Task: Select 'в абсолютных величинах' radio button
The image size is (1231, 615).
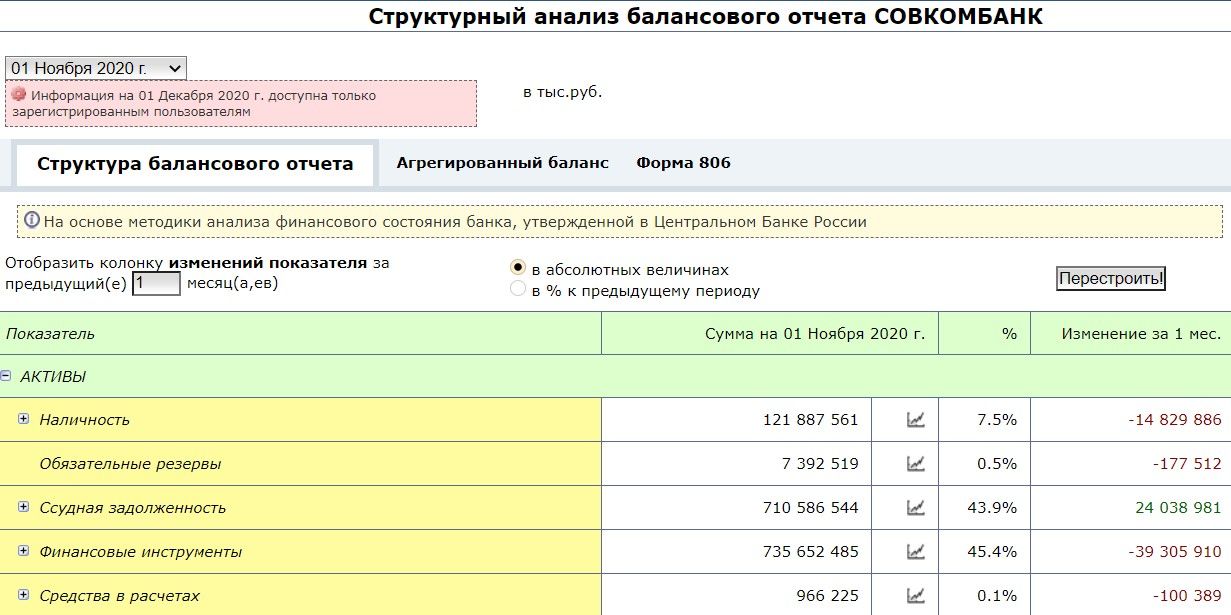Action: pos(518,268)
